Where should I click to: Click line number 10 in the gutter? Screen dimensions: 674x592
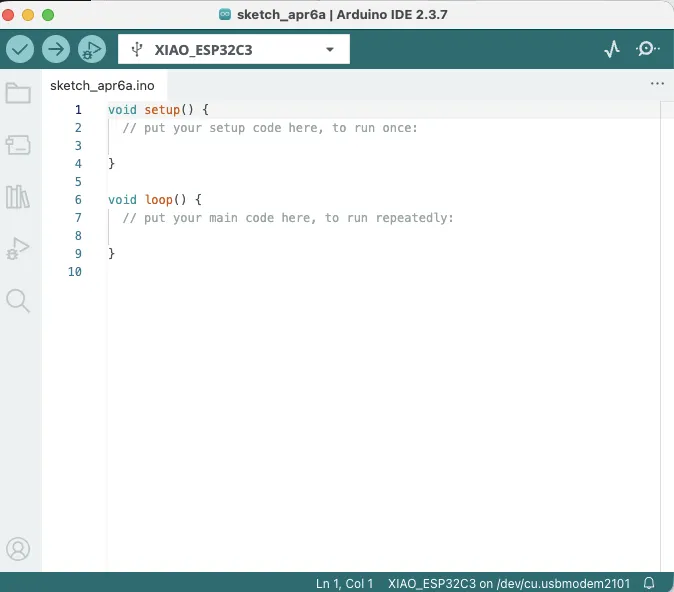point(75,272)
